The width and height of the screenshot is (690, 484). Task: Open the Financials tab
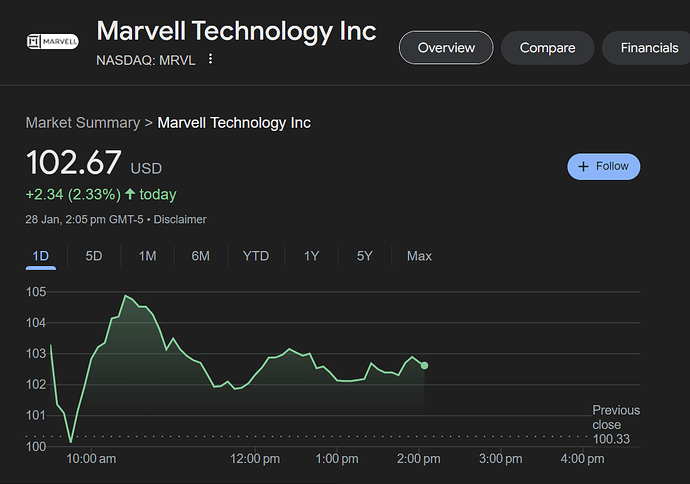pos(649,47)
